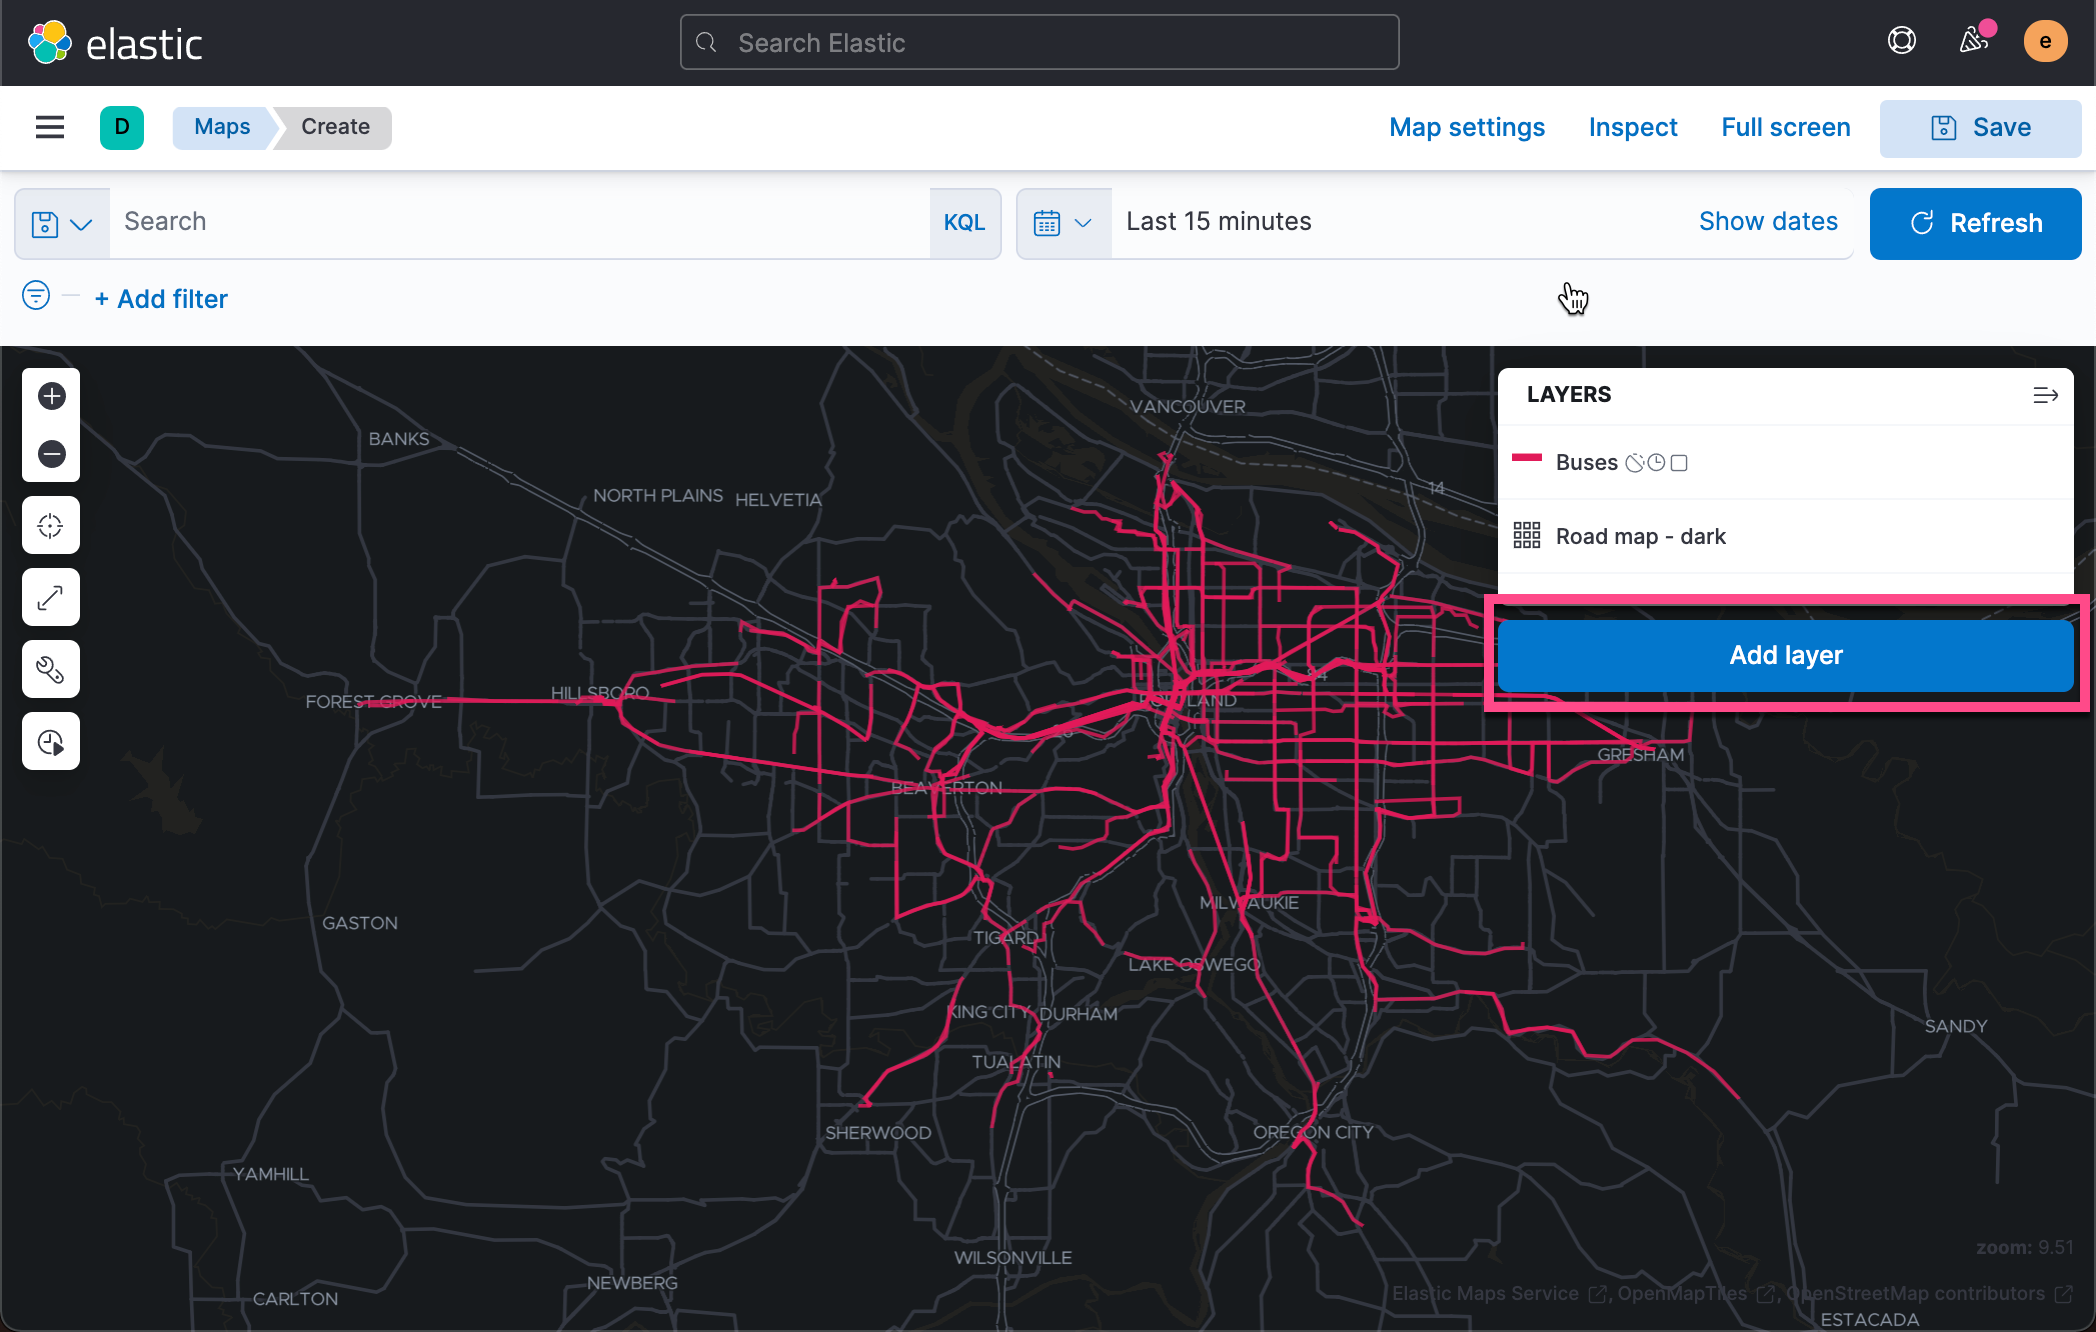Open the date picker calendar dropdown
Image resolution: width=2096 pixels, height=1332 pixels.
pos(1063,223)
